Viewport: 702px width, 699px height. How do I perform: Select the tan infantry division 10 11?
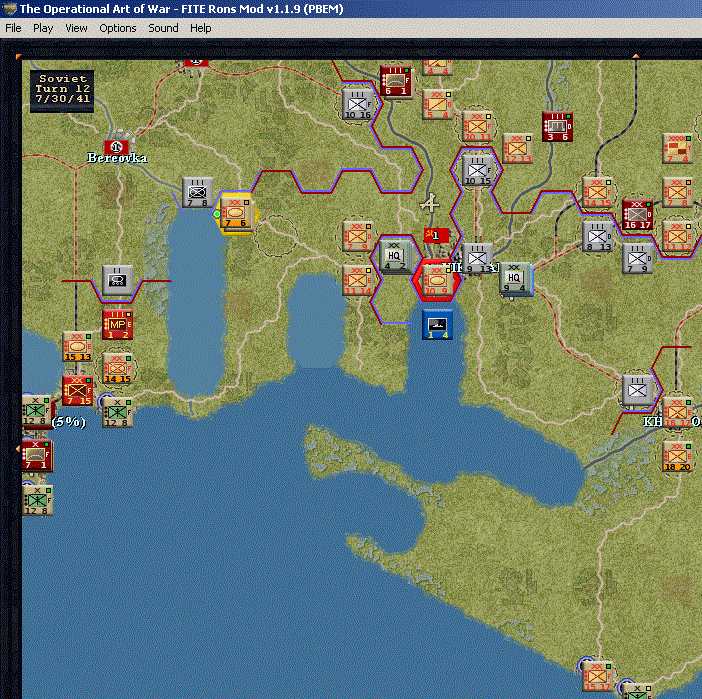pos(477,127)
